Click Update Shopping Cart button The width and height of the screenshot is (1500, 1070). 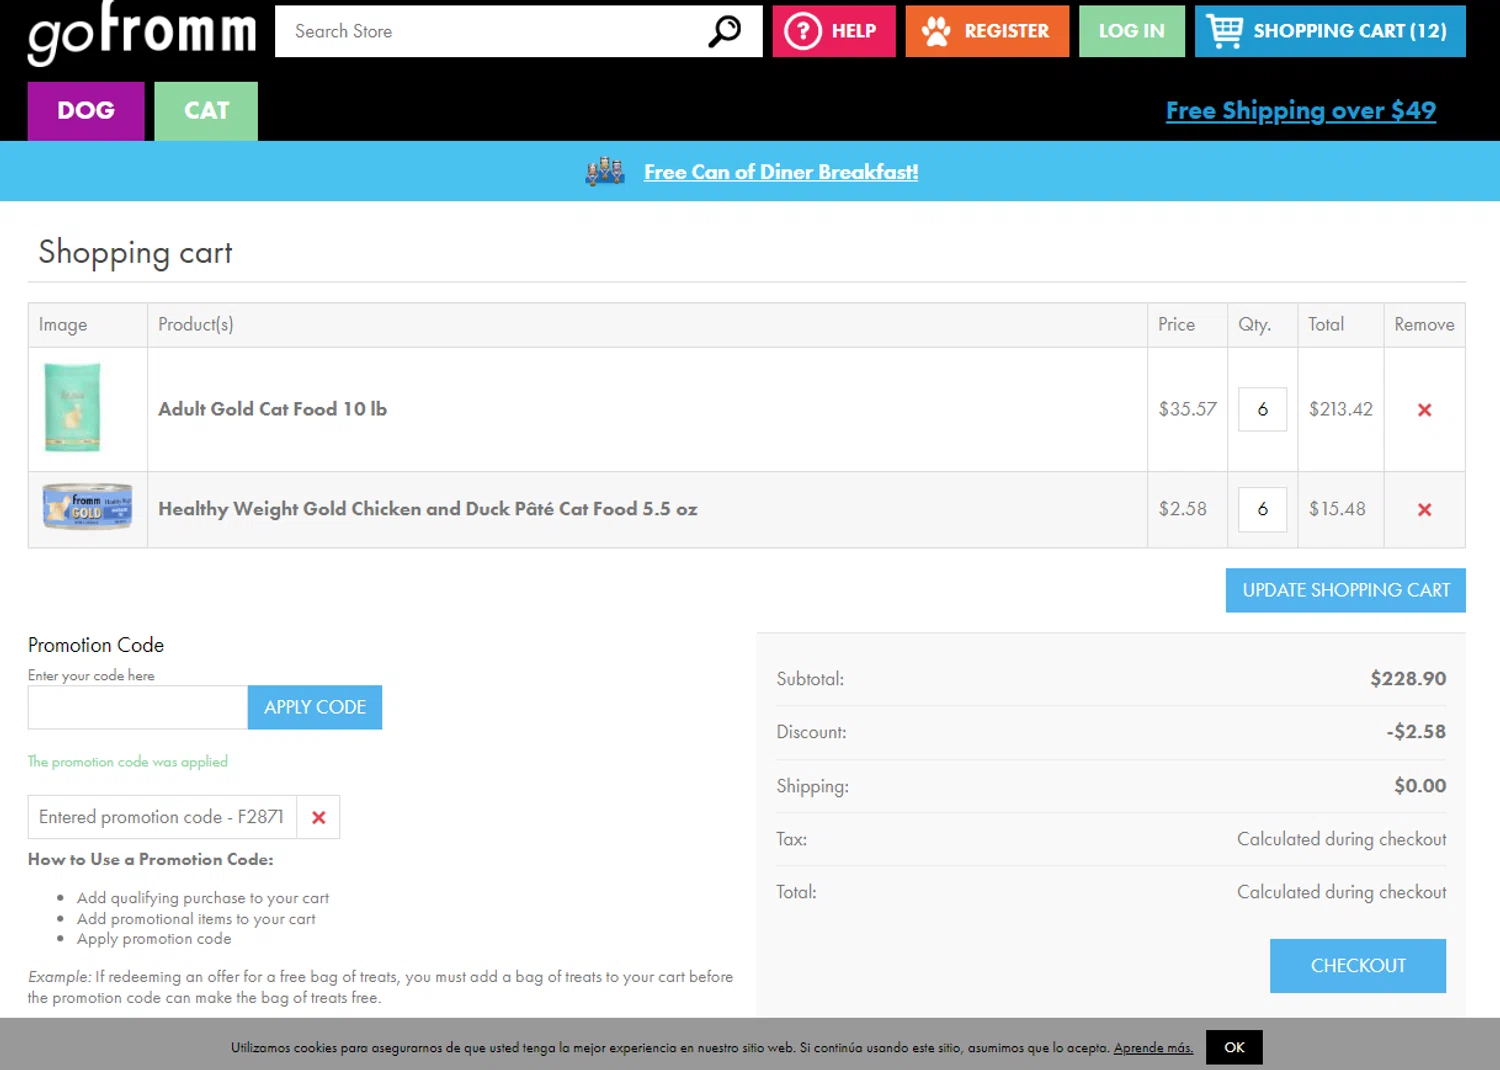click(x=1346, y=590)
